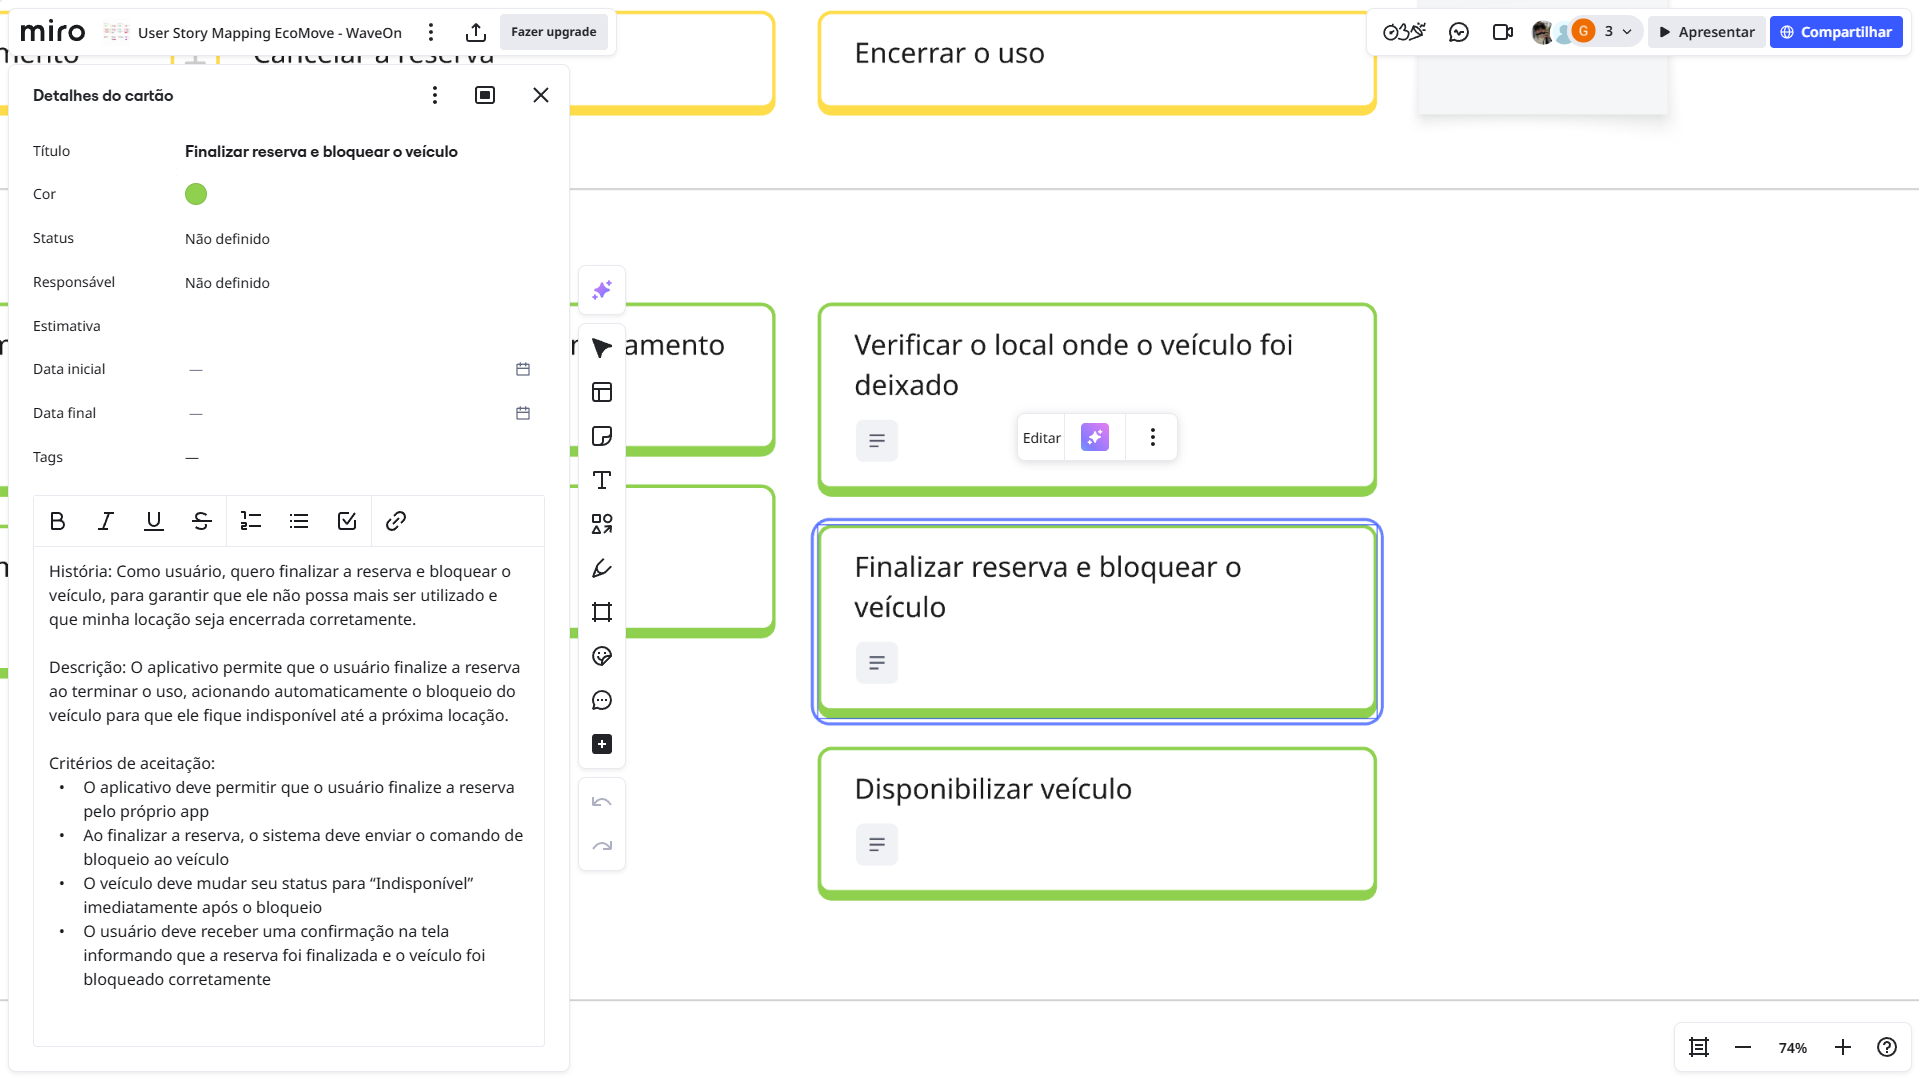Change the green card color swatch
Screen dimensions: 1919x1079
[196, 194]
